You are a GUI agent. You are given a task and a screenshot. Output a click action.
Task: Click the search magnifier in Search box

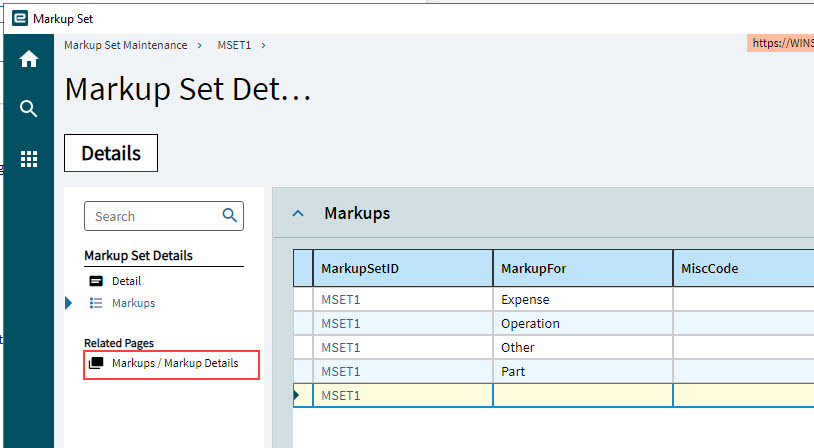(229, 215)
